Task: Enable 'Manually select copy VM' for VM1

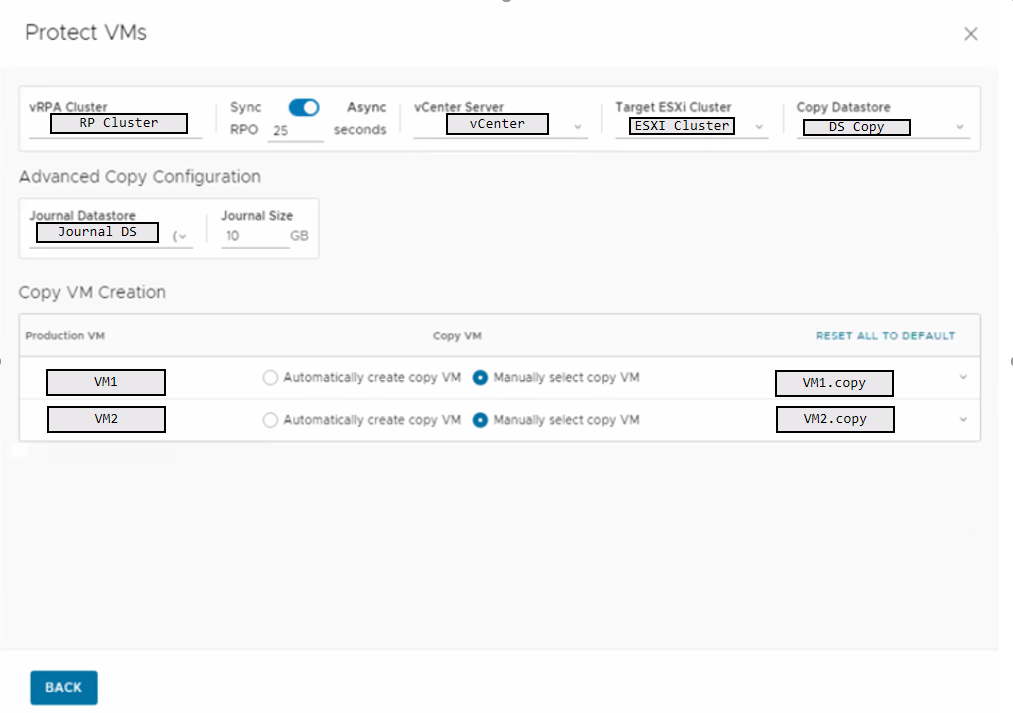Action: (481, 377)
